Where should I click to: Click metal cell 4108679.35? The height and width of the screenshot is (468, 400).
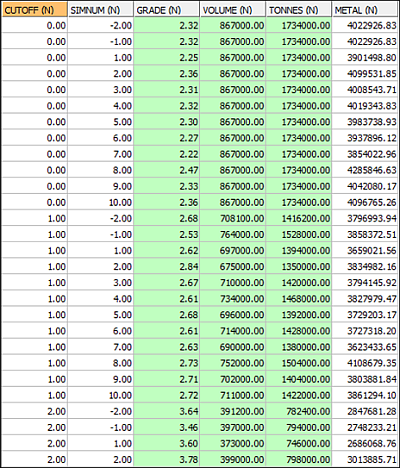click(x=366, y=363)
